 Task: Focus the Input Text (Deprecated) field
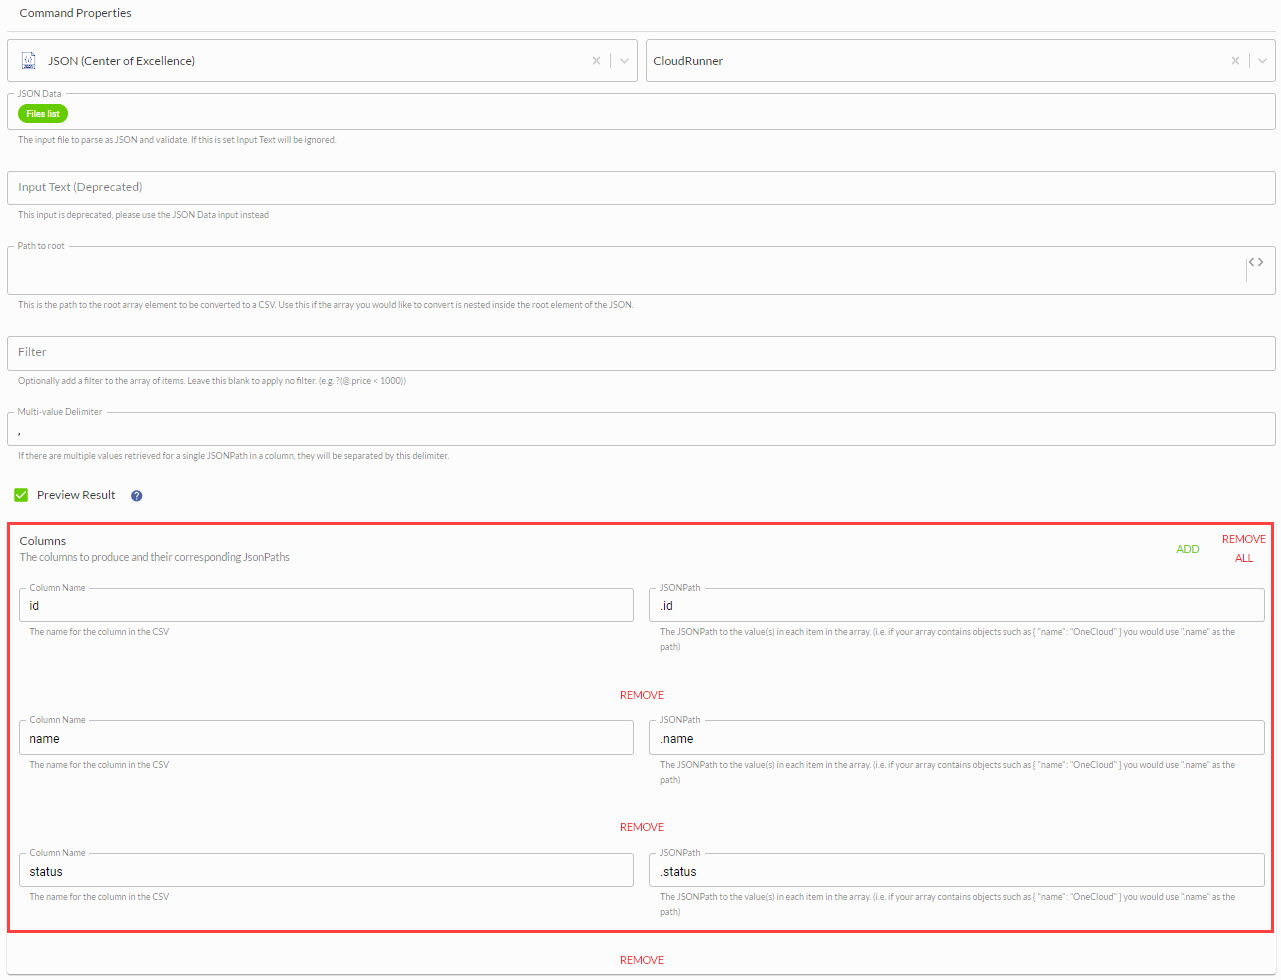[x=640, y=188]
